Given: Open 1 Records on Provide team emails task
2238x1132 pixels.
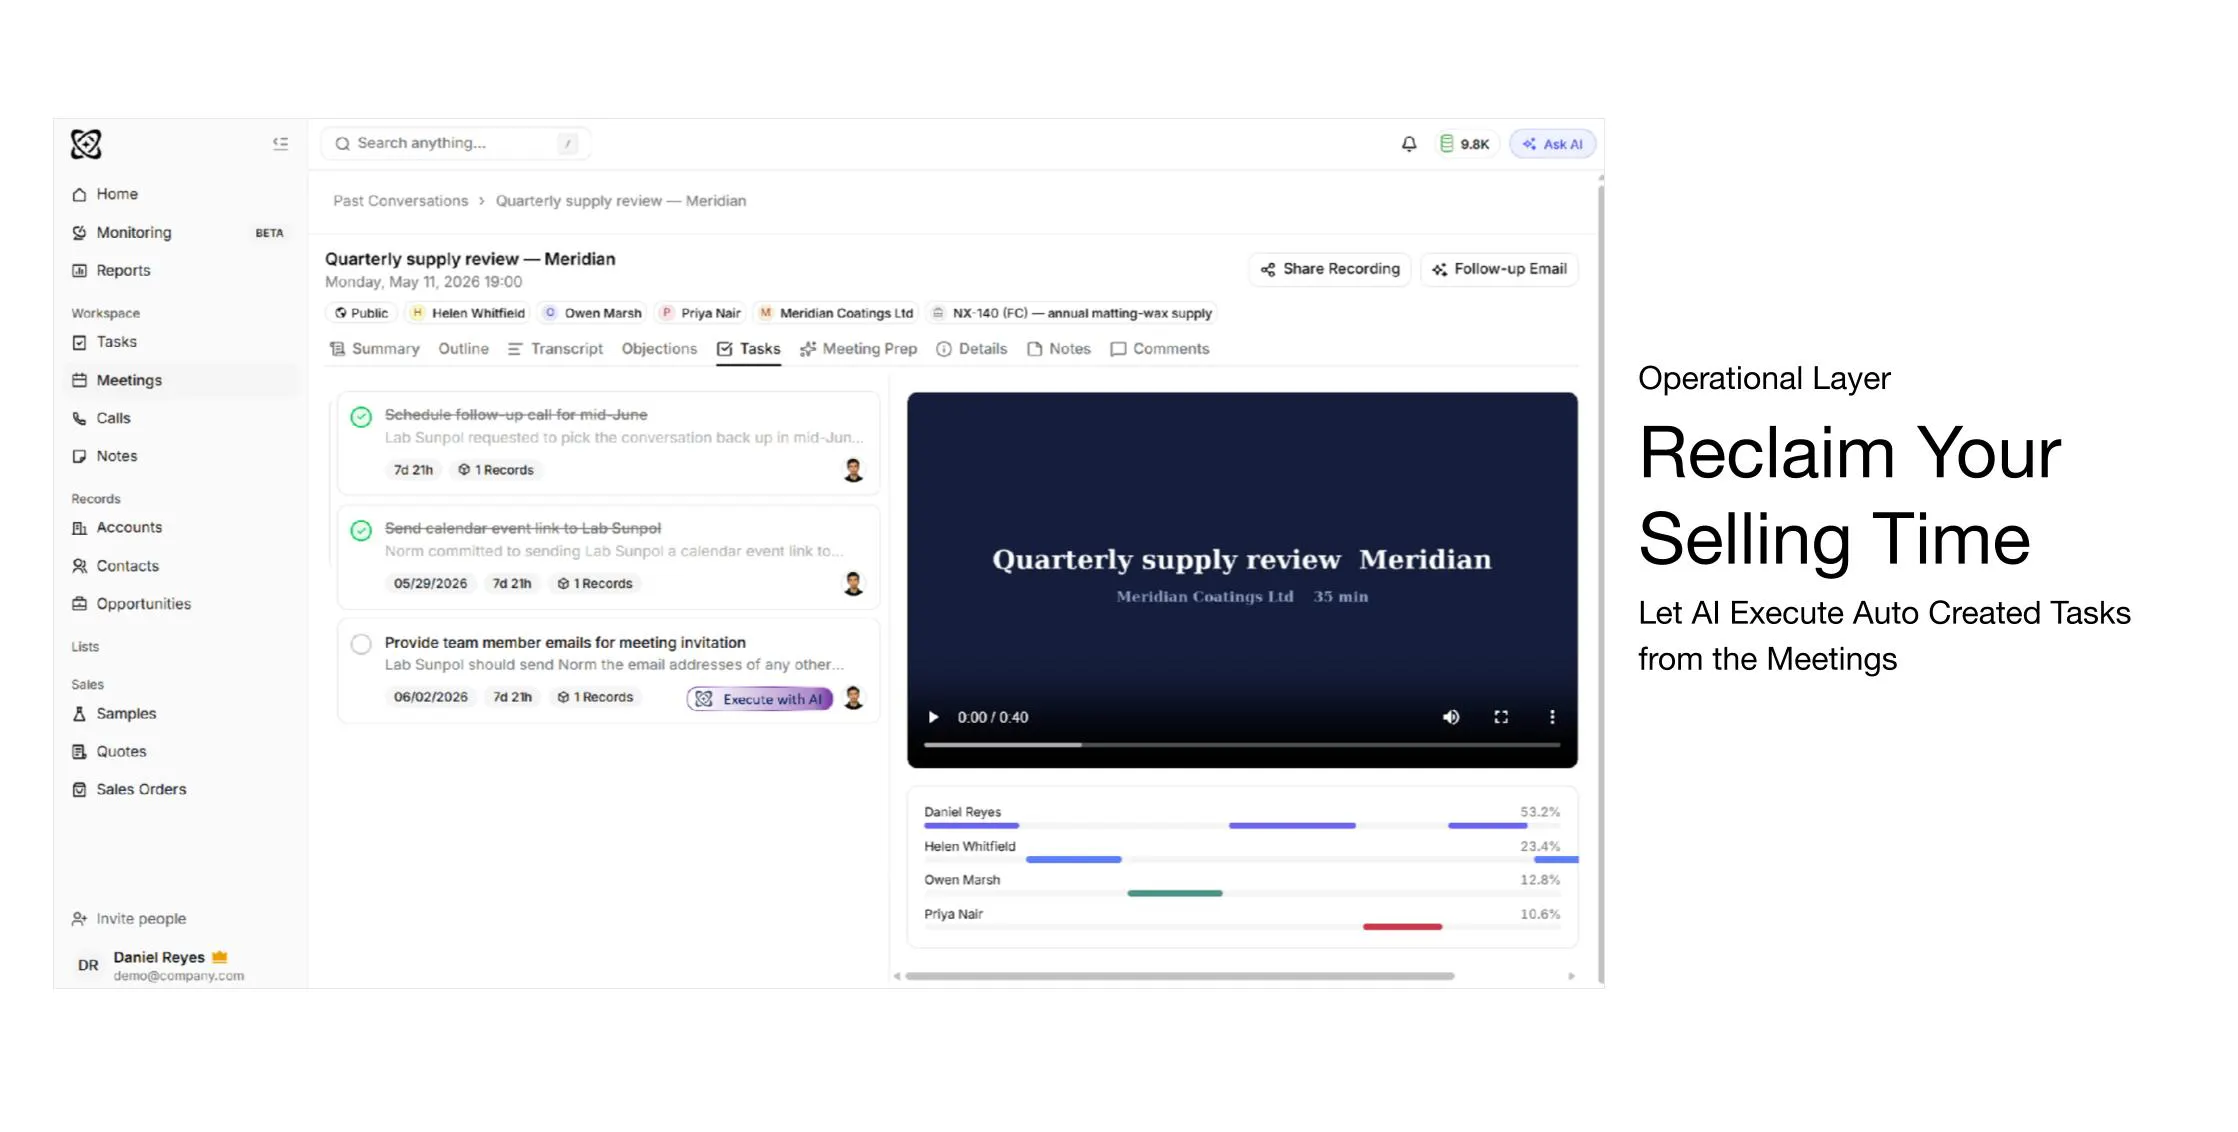Looking at the screenshot, I should click(595, 697).
